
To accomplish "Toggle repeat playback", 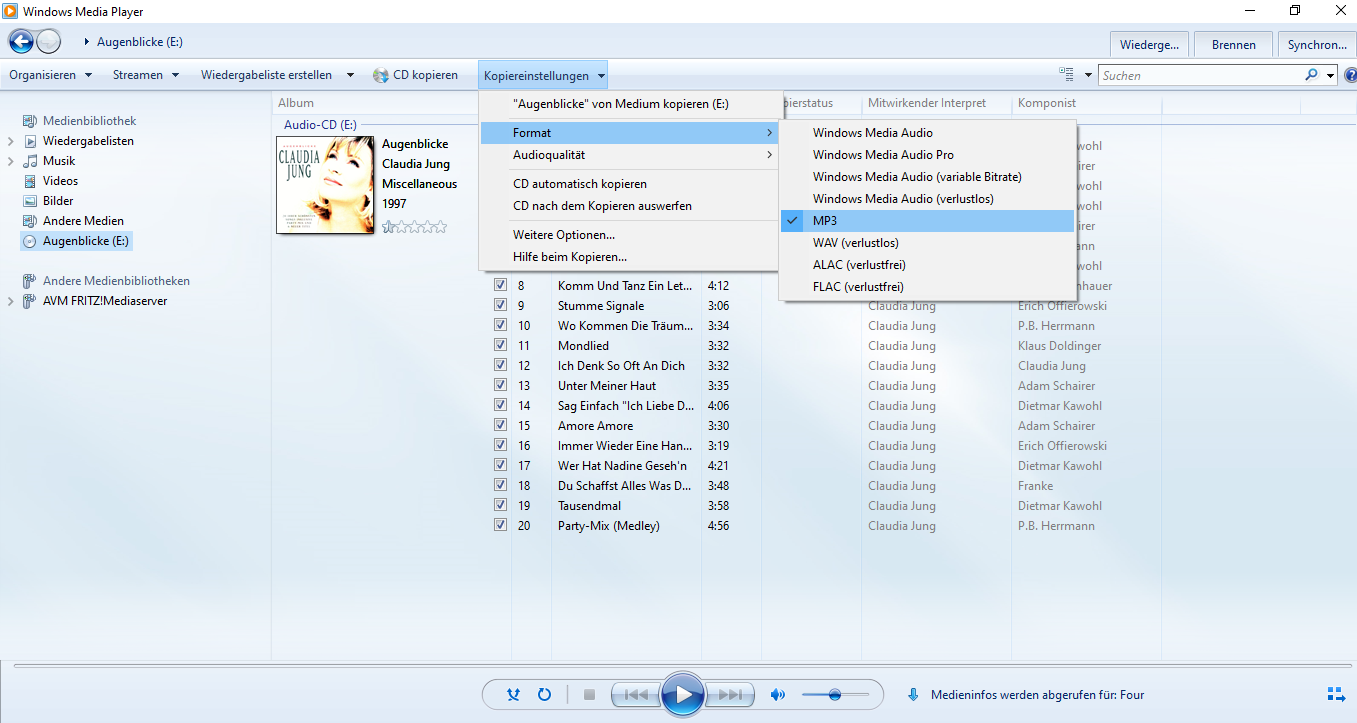I will coord(545,694).
